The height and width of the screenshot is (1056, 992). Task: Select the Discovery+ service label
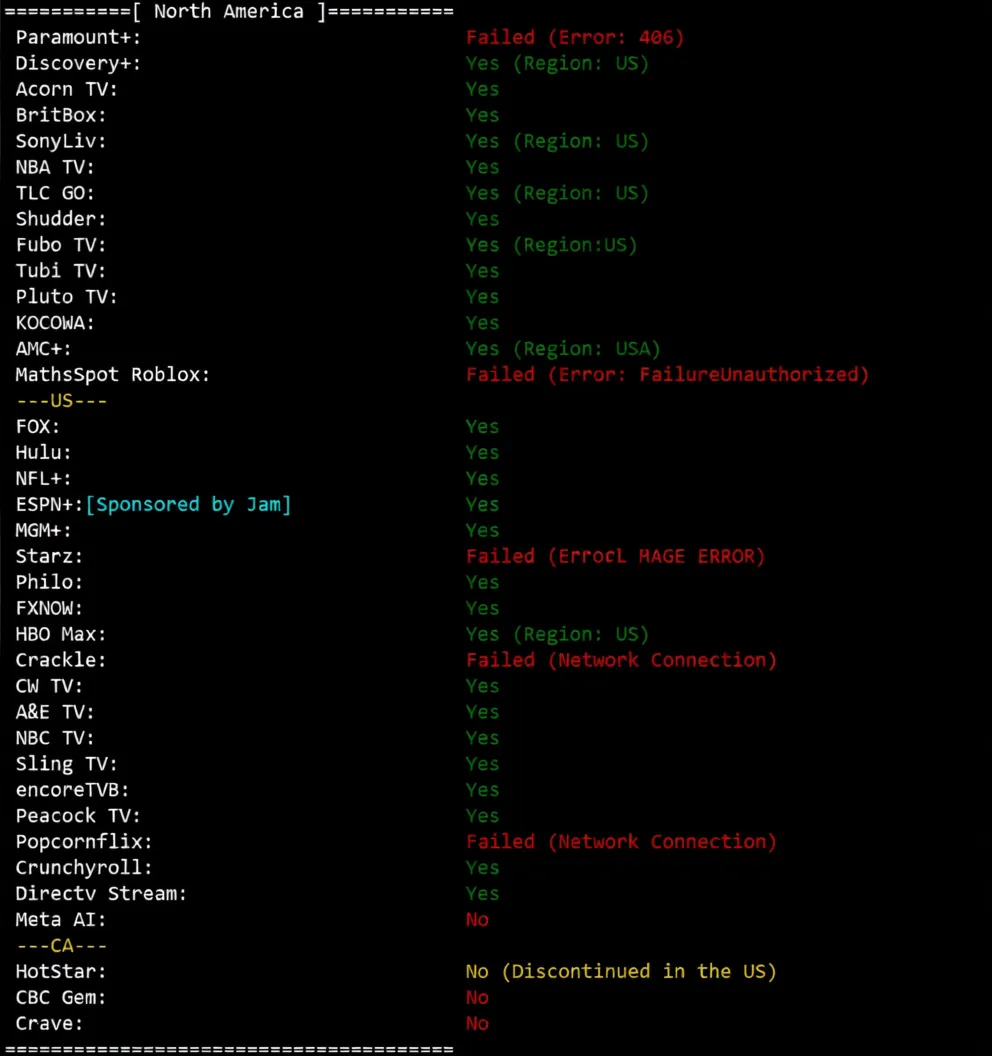[x=78, y=64]
